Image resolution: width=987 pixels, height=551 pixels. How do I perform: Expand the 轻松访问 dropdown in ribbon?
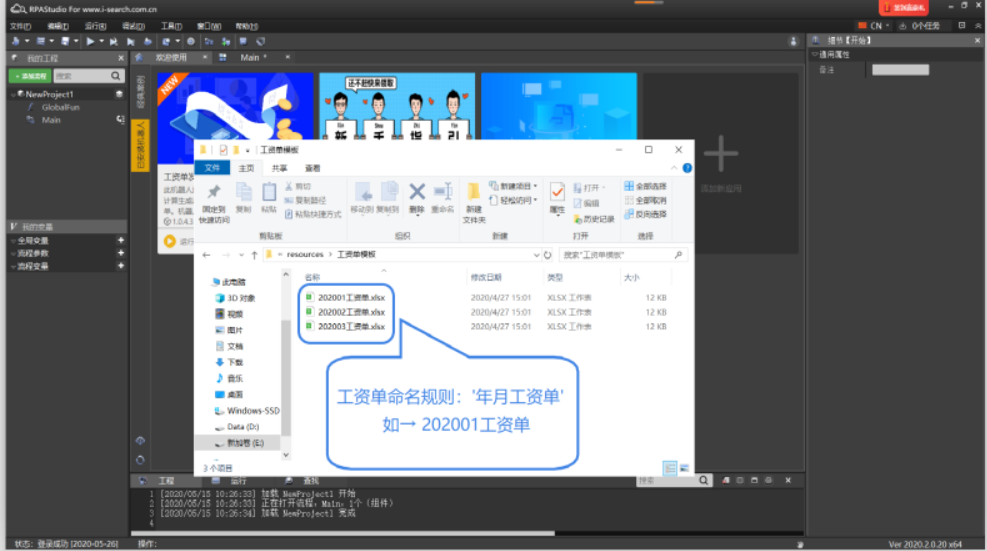tap(535, 200)
